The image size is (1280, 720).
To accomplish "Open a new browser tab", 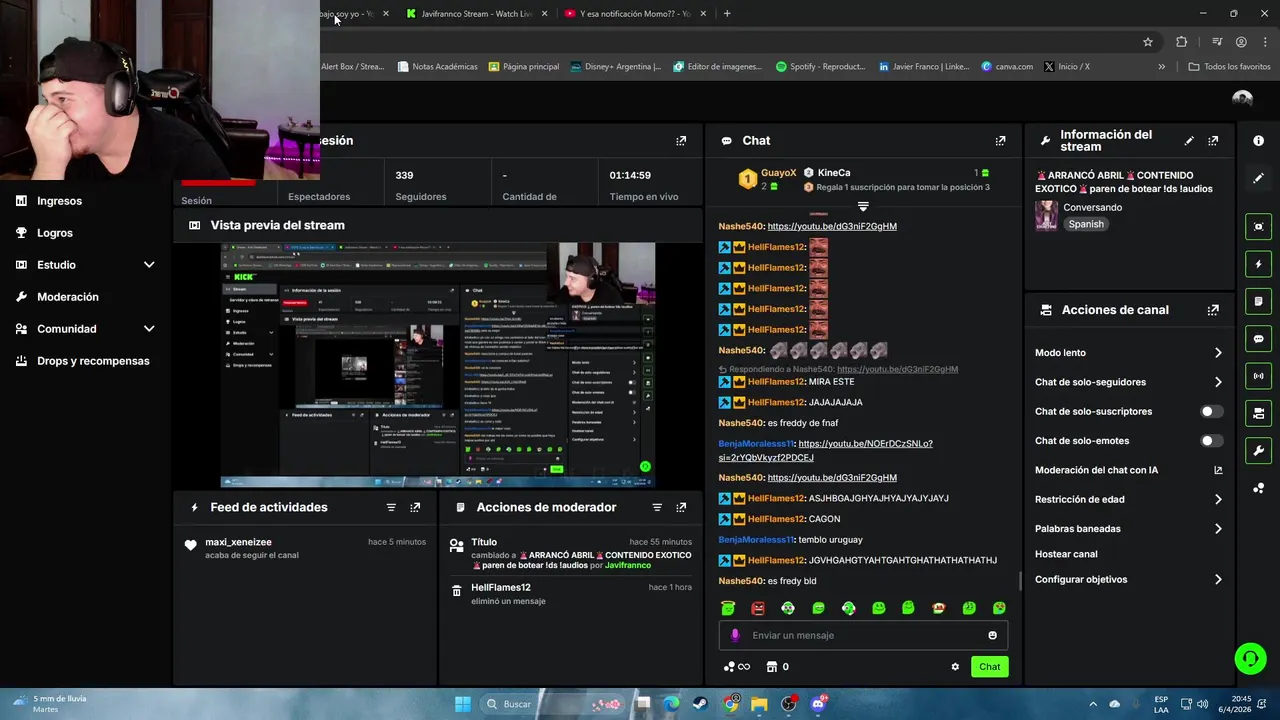I will [727, 14].
